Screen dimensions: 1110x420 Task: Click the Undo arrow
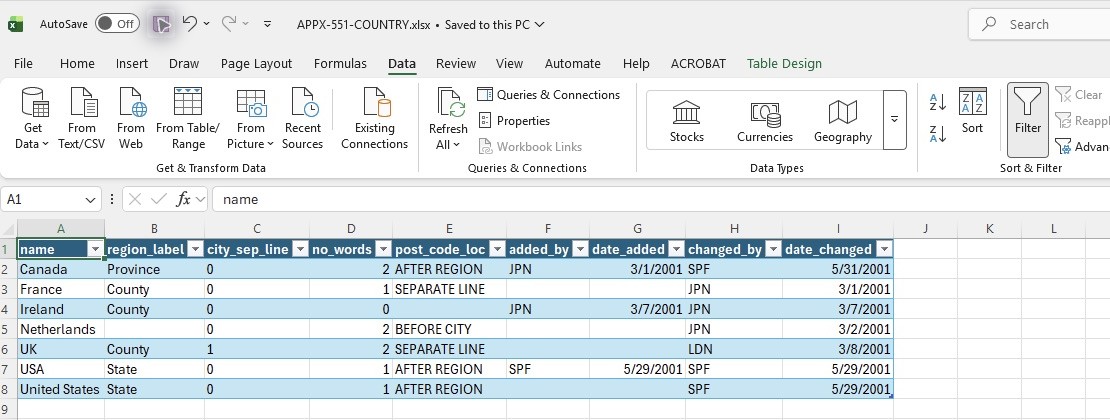click(189, 23)
